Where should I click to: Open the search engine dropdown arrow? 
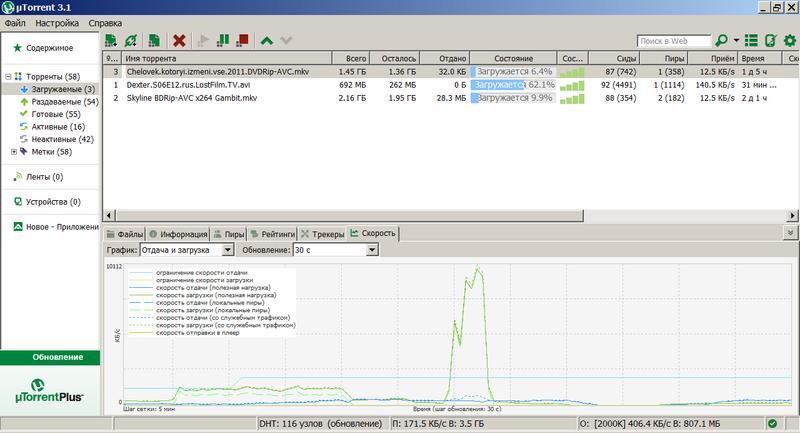click(736, 40)
